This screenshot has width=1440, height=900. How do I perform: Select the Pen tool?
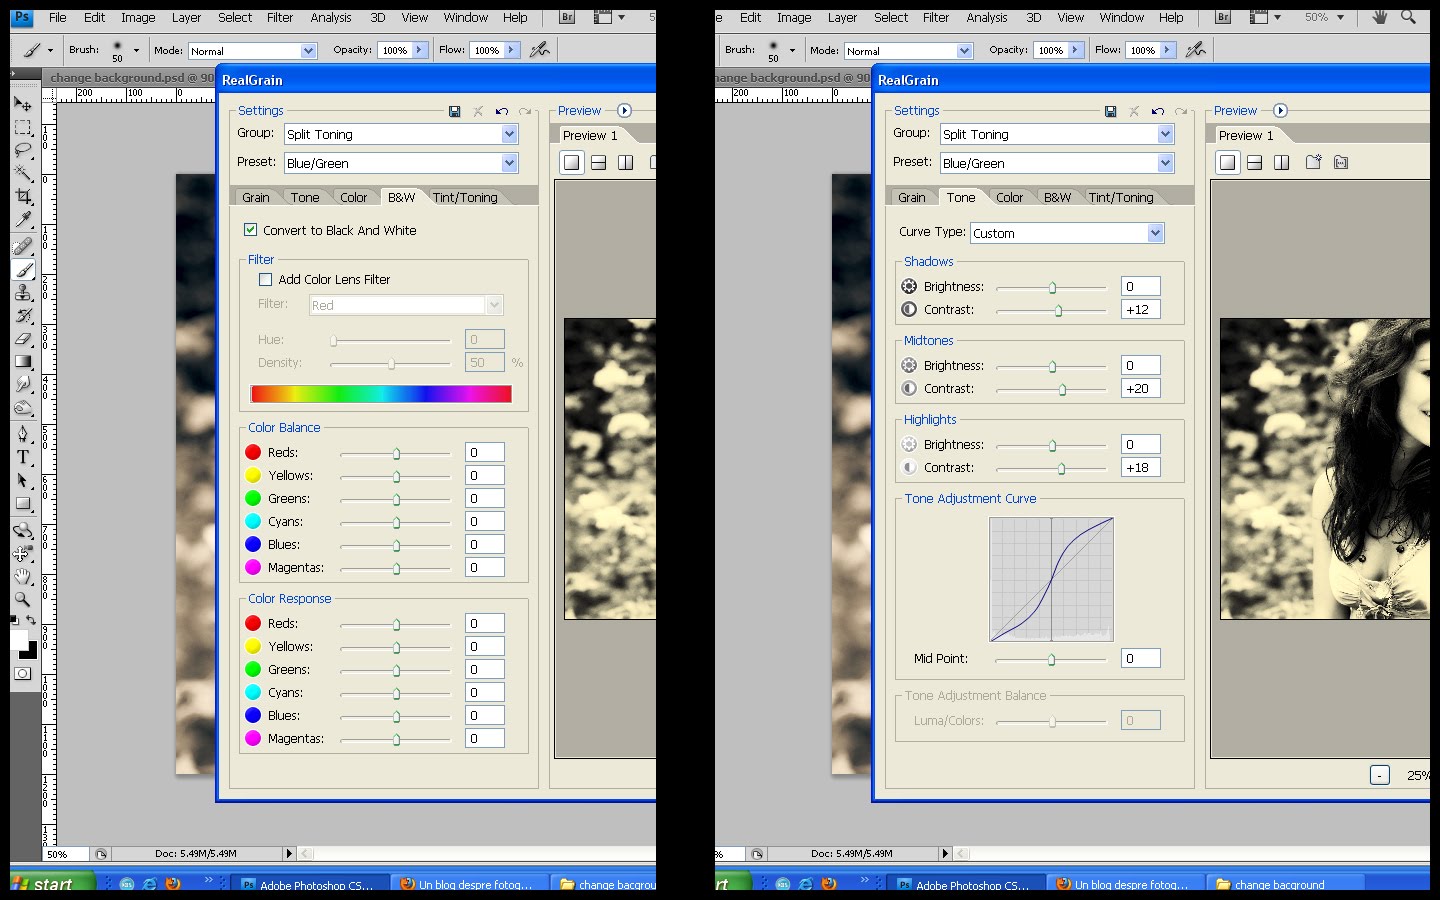tap(23, 434)
